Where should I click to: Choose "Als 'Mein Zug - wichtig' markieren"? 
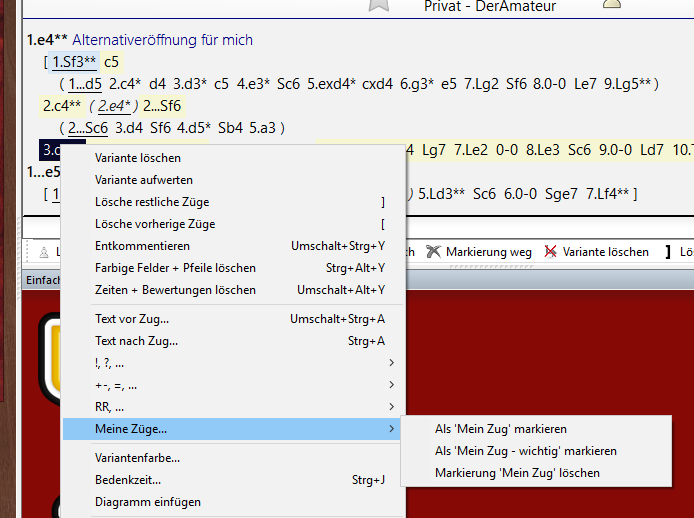click(x=525, y=451)
